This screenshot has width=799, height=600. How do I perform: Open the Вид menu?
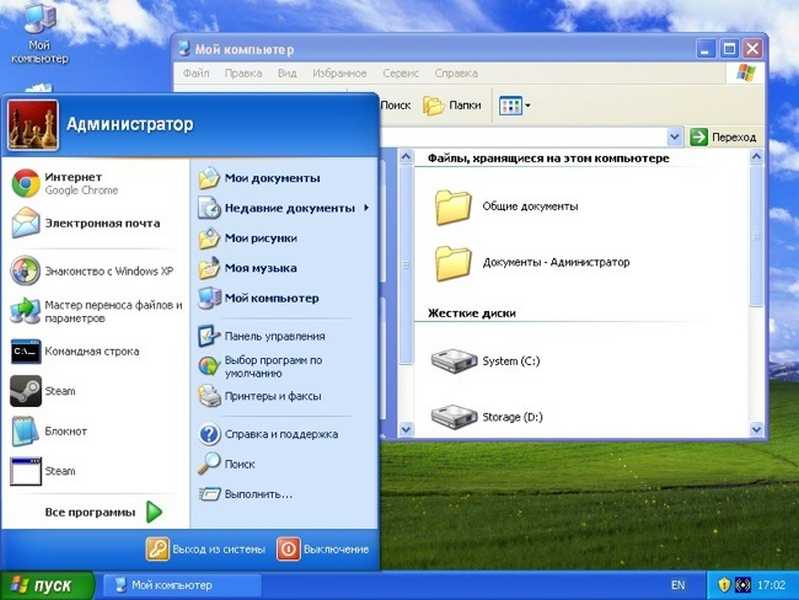(x=287, y=73)
